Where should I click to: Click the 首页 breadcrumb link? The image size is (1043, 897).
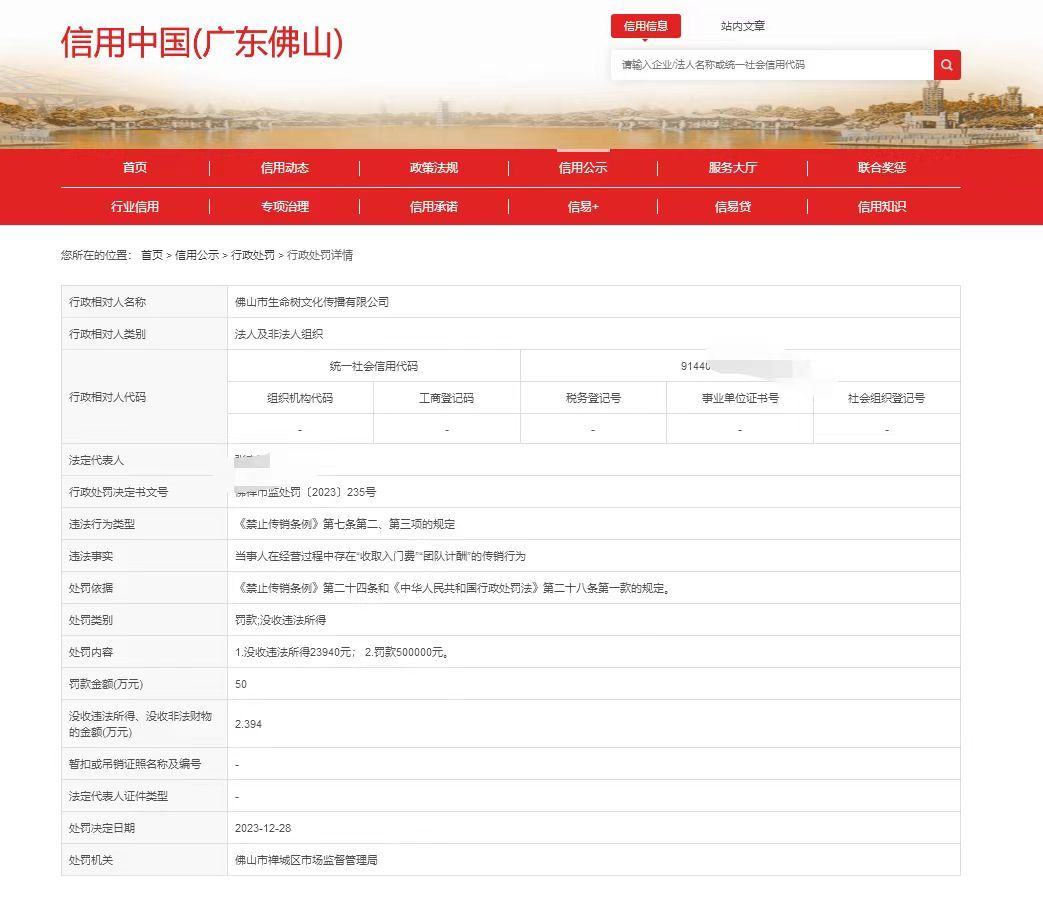(151, 256)
